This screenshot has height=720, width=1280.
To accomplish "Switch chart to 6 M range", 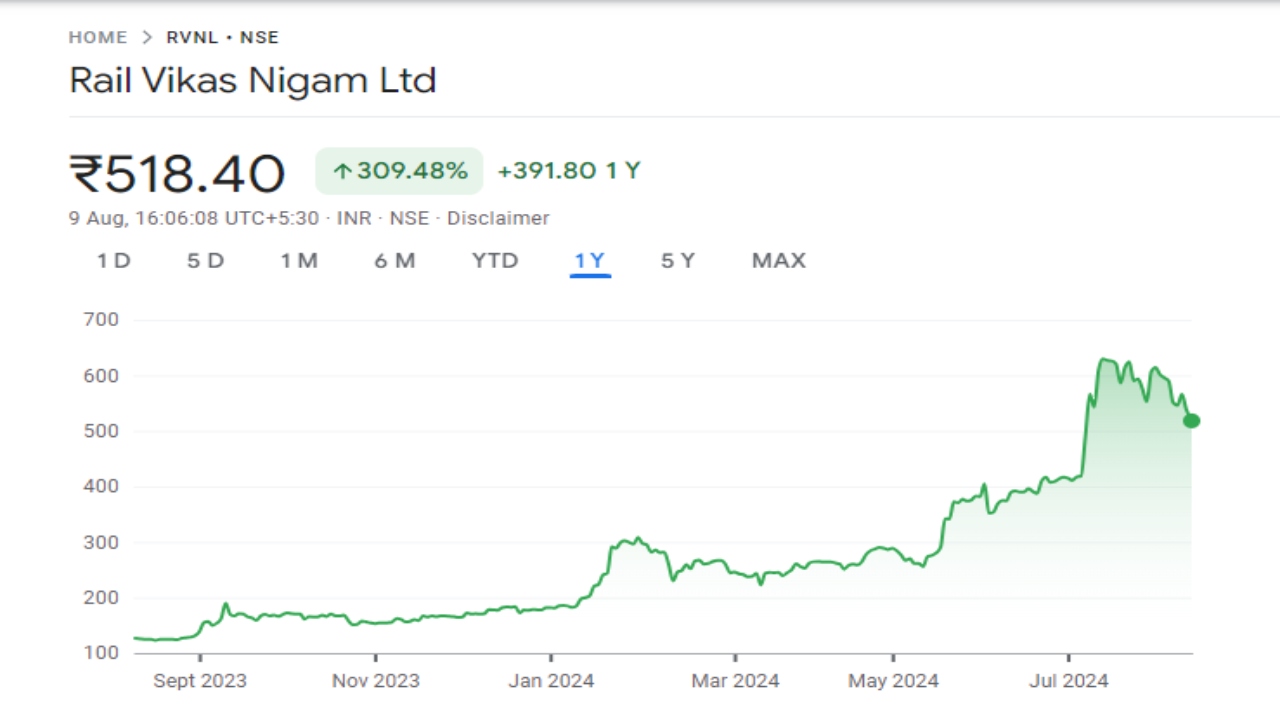I will (x=395, y=261).
